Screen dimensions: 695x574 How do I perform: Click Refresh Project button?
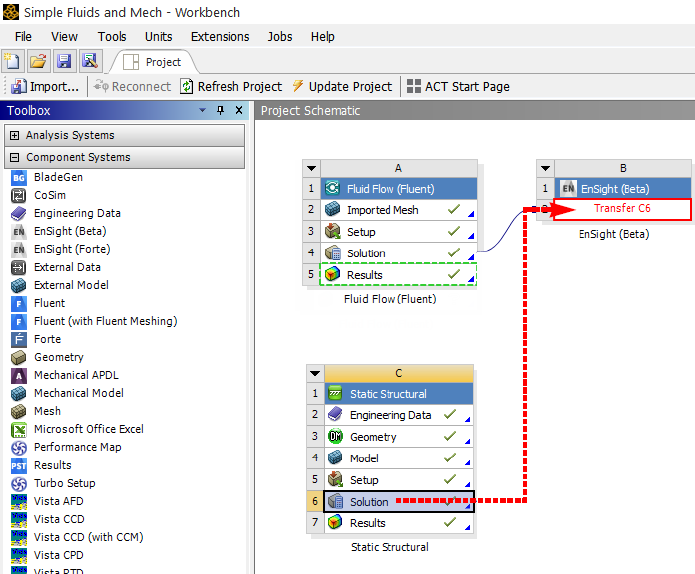(231, 86)
